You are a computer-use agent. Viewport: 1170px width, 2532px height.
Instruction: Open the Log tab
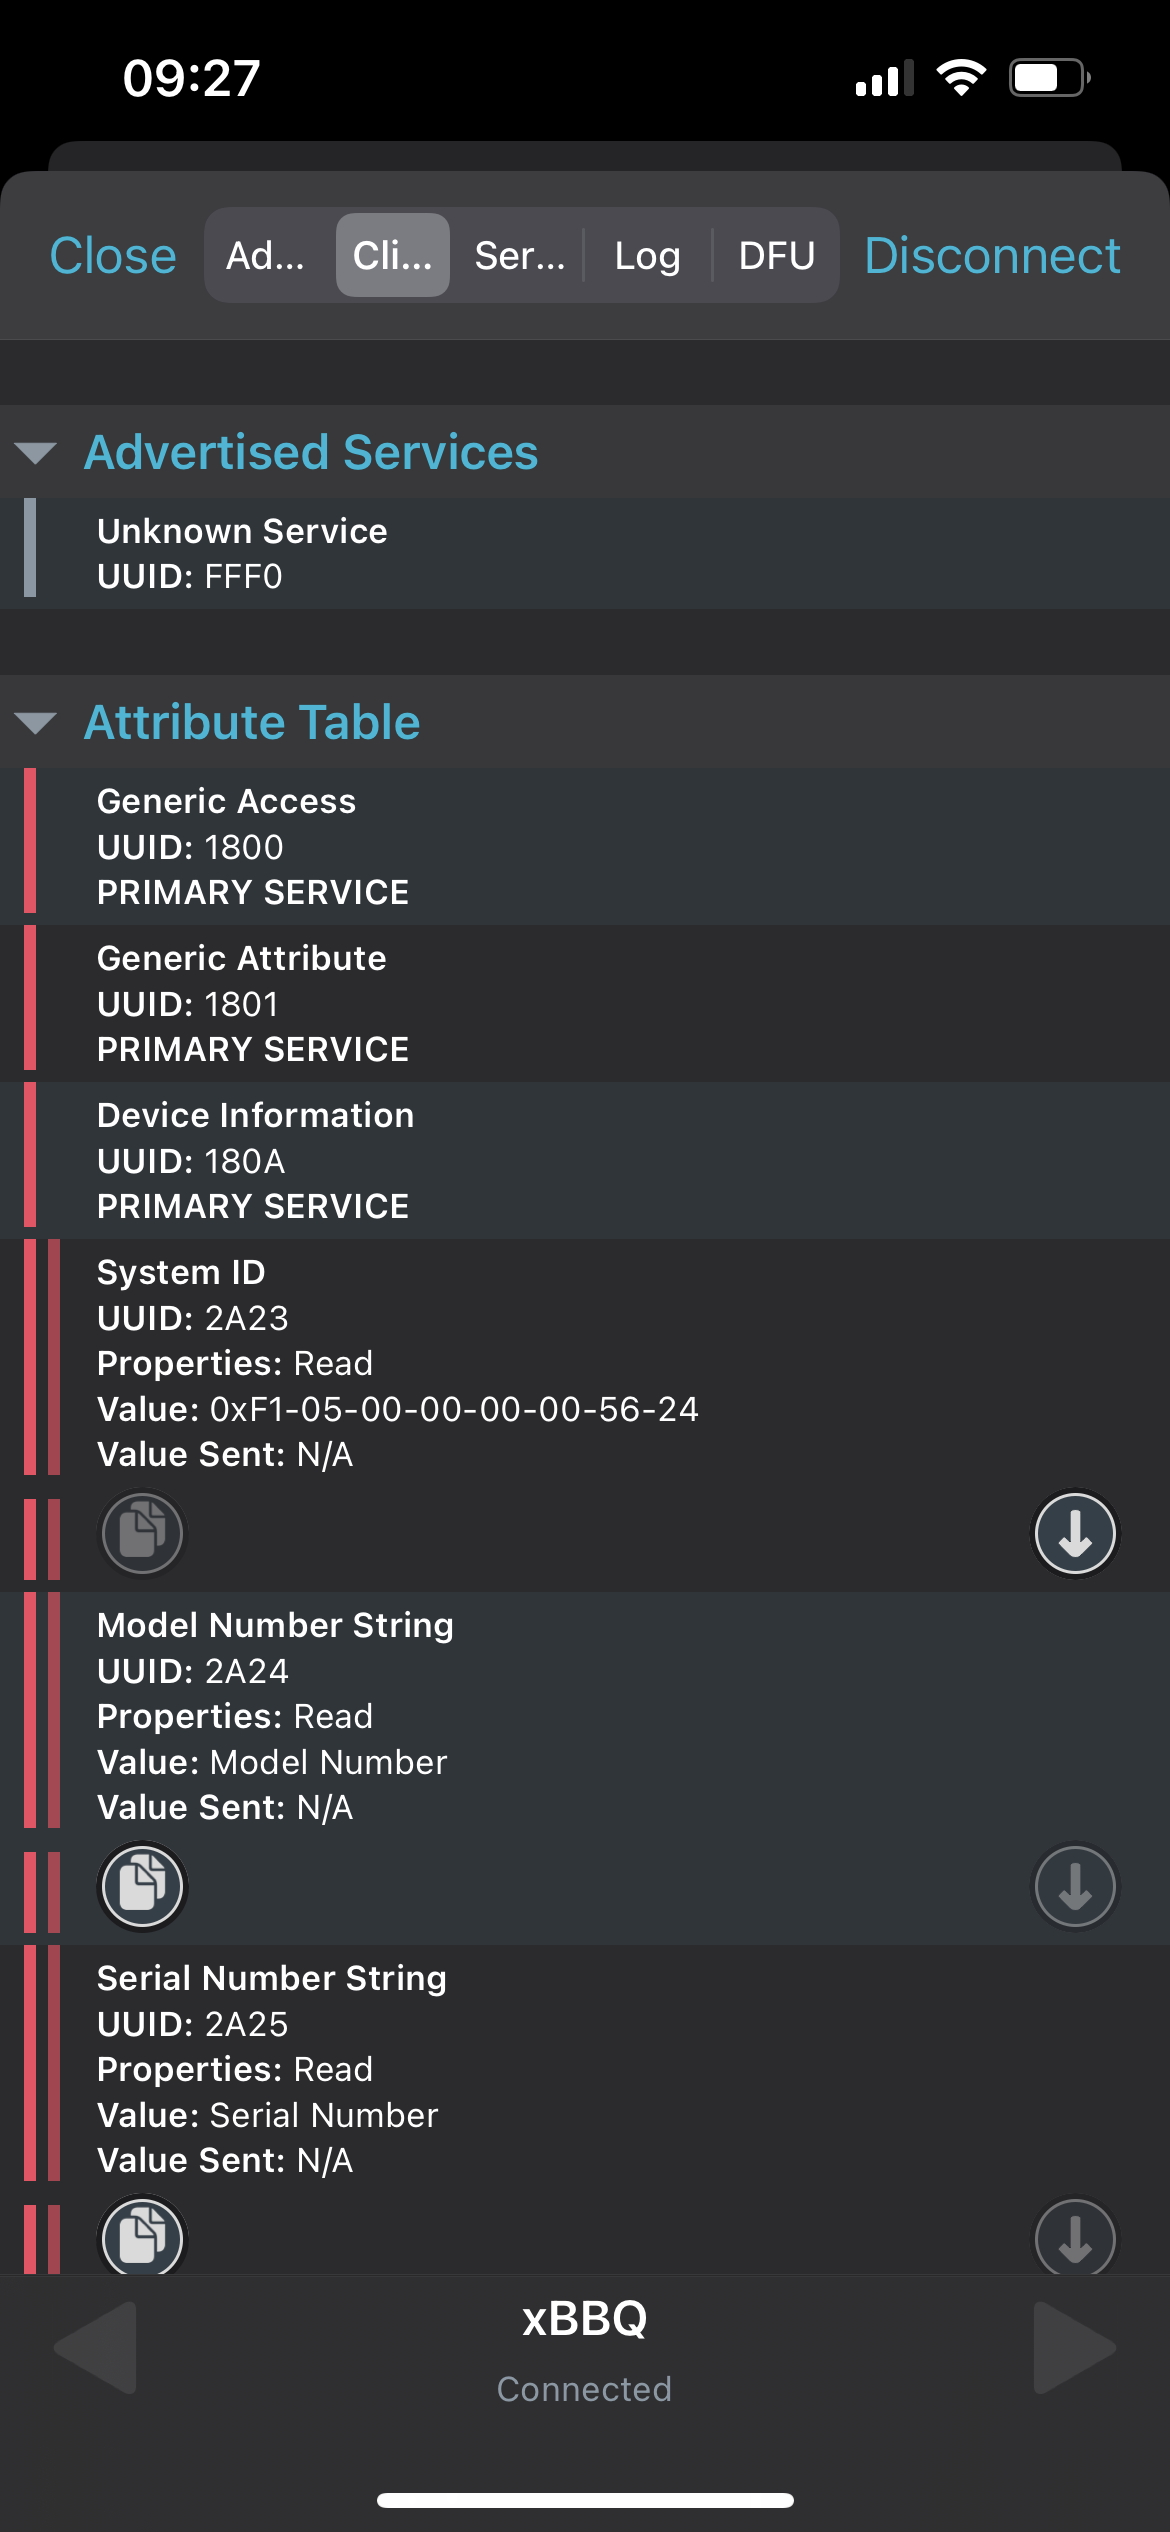648,255
